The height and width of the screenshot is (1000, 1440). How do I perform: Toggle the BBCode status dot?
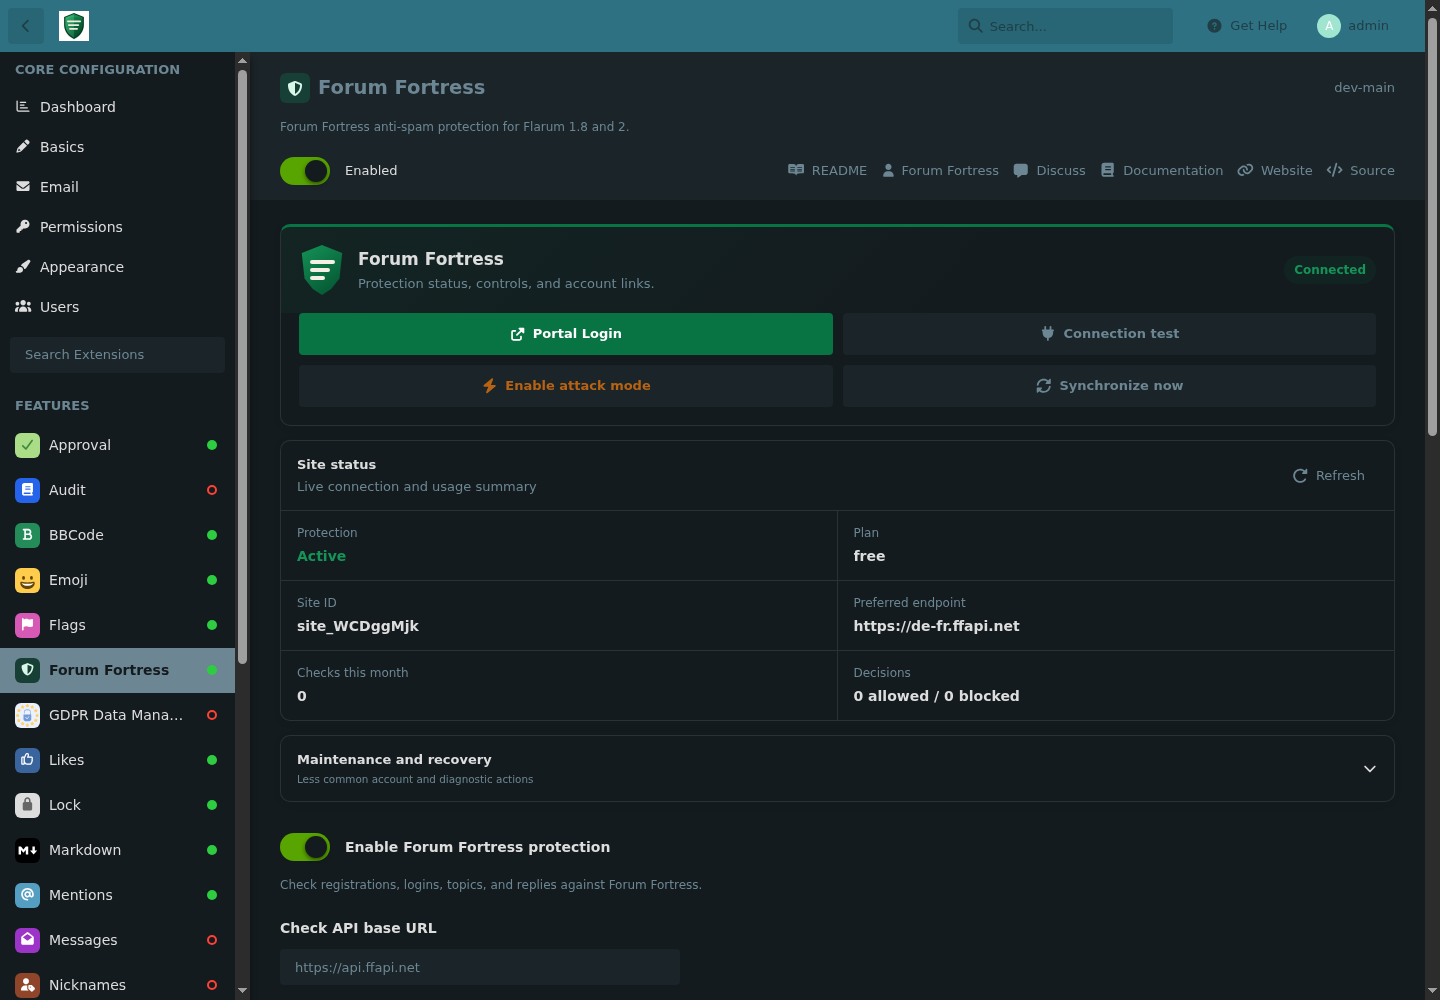(x=212, y=535)
